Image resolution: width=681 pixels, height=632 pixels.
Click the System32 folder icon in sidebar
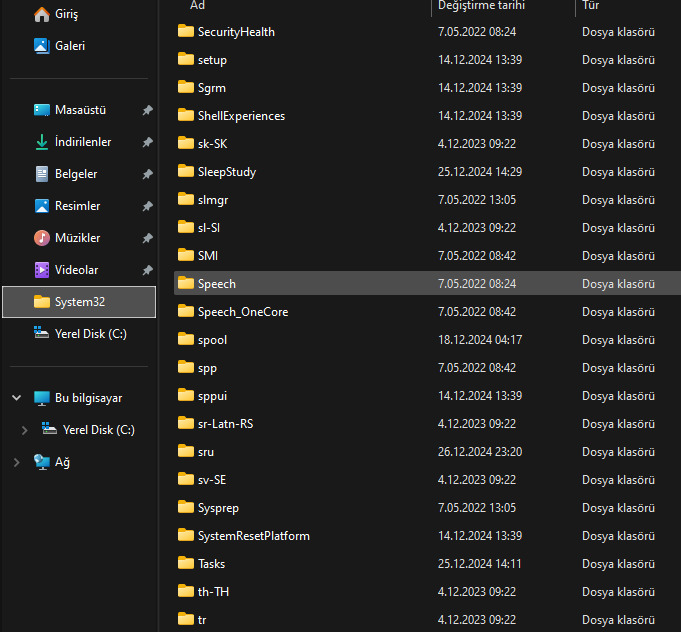[42, 302]
